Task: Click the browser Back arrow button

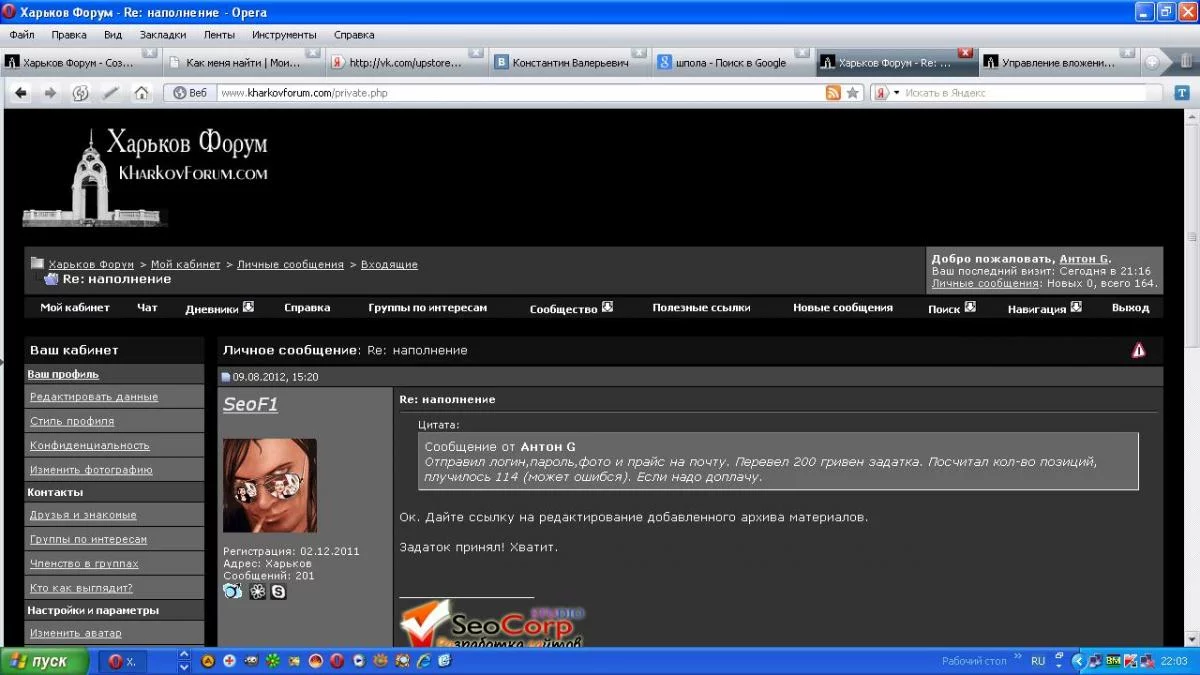Action: 21,93
